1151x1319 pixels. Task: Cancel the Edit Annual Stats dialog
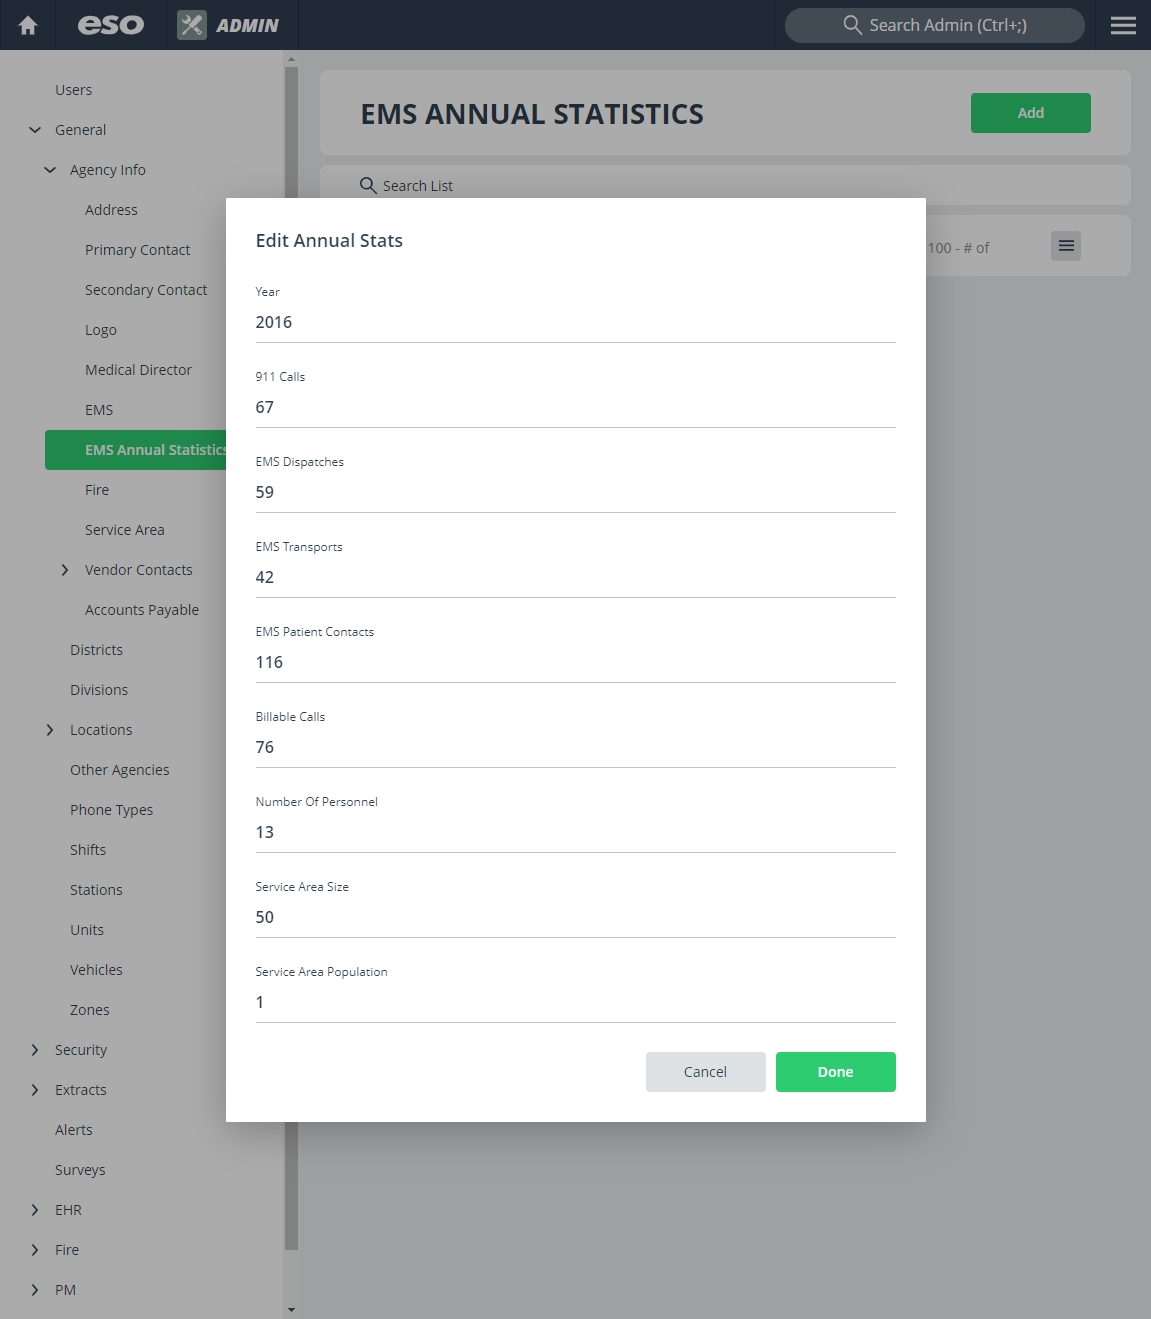706,1072
